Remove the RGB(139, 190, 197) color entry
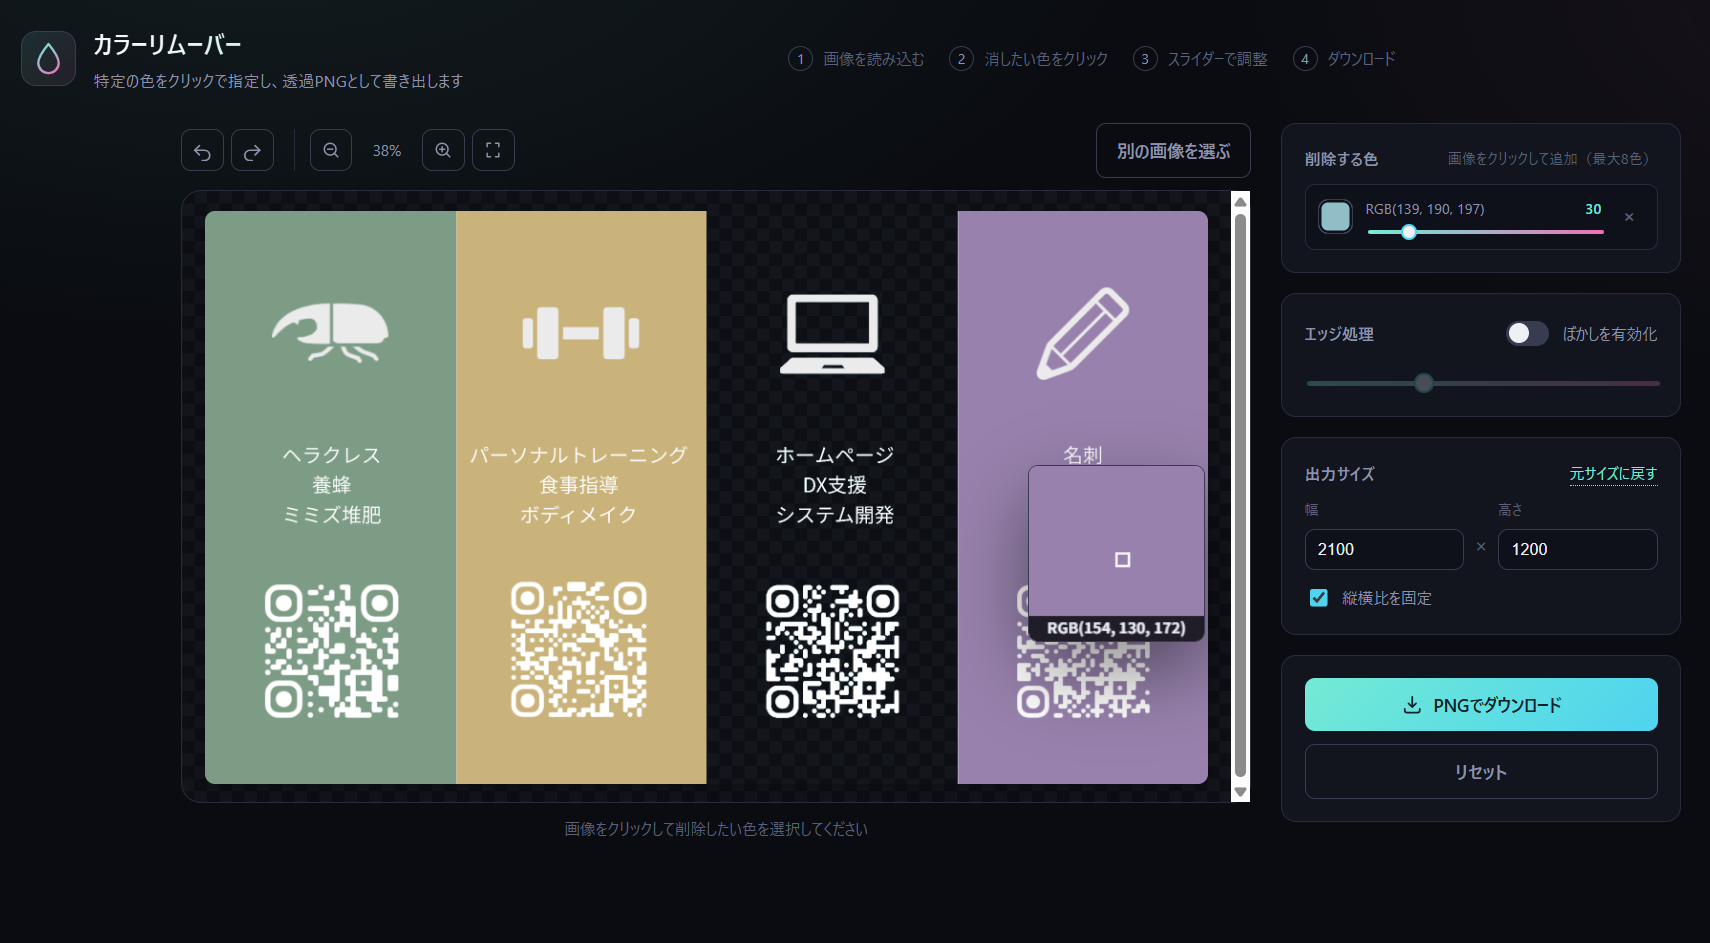 pyautogui.click(x=1629, y=217)
